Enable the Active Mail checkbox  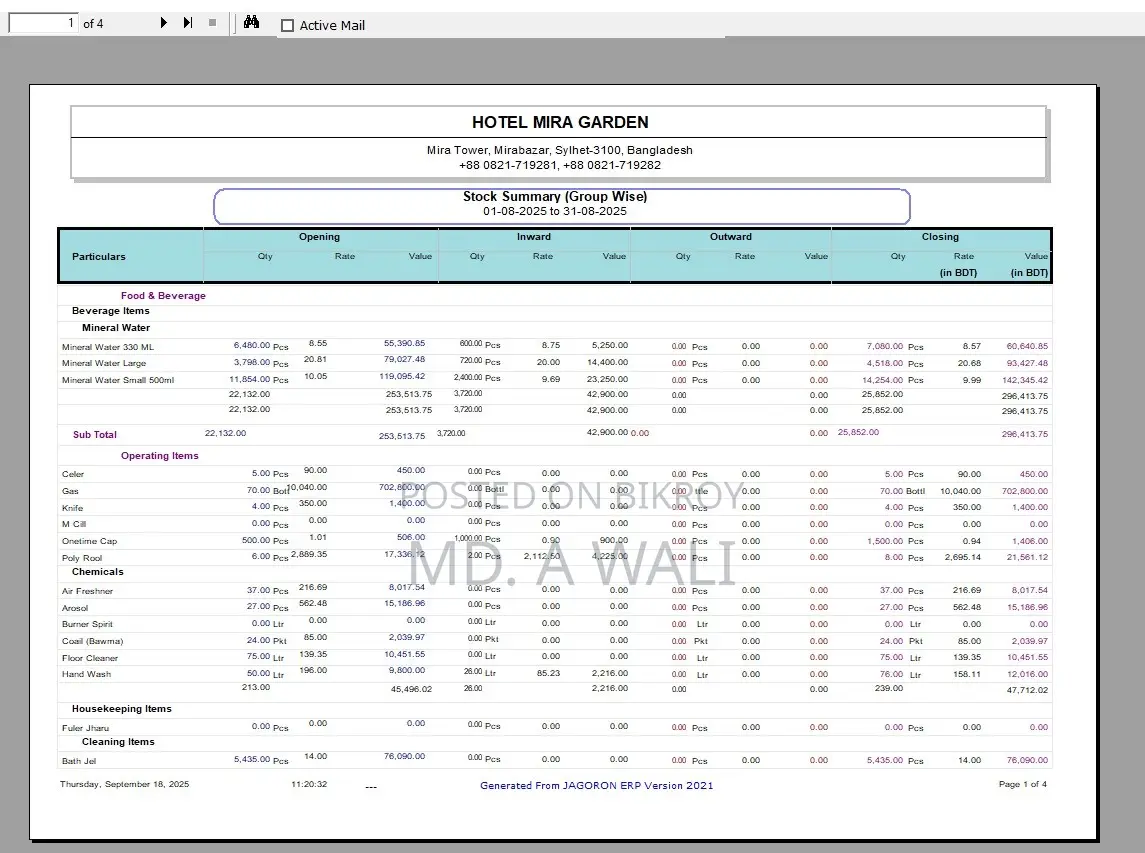pos(288,26)
